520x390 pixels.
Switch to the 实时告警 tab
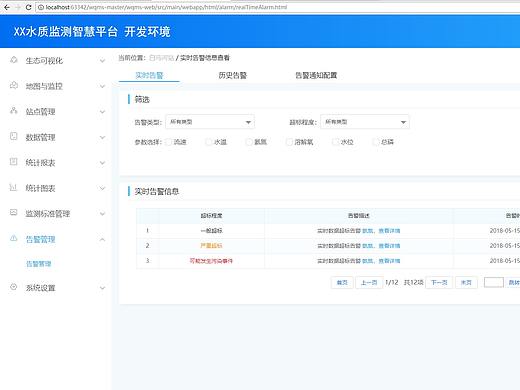(149, 75)
